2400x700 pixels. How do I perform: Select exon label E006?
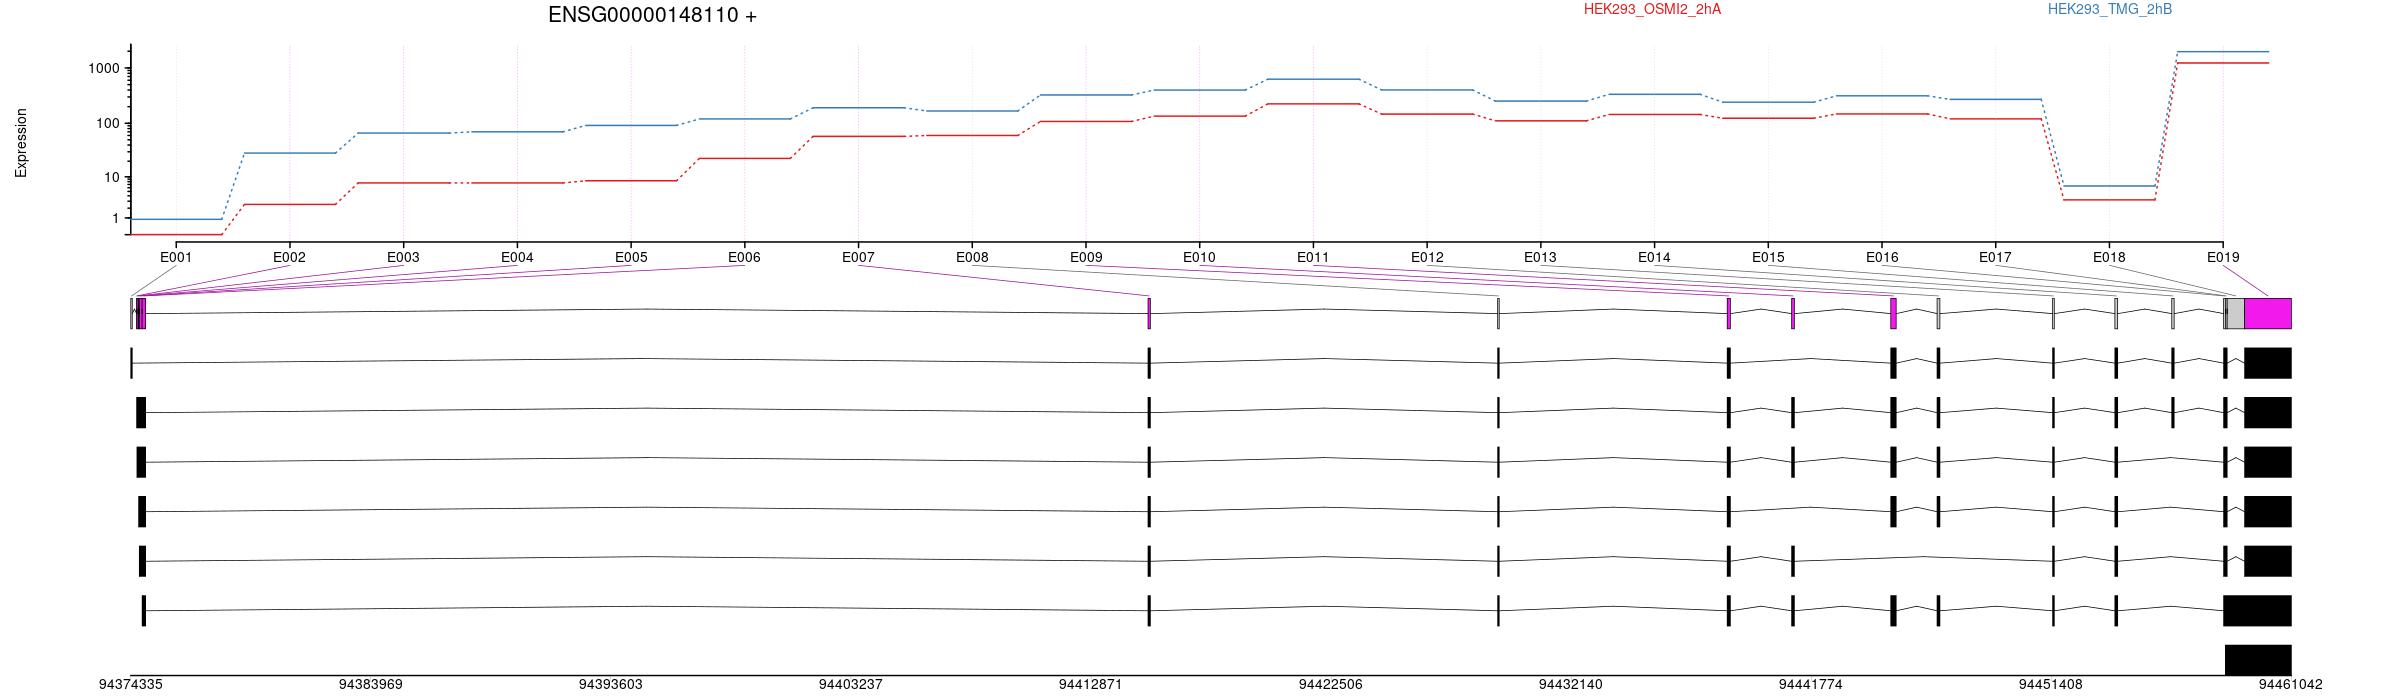click(744, 257)
